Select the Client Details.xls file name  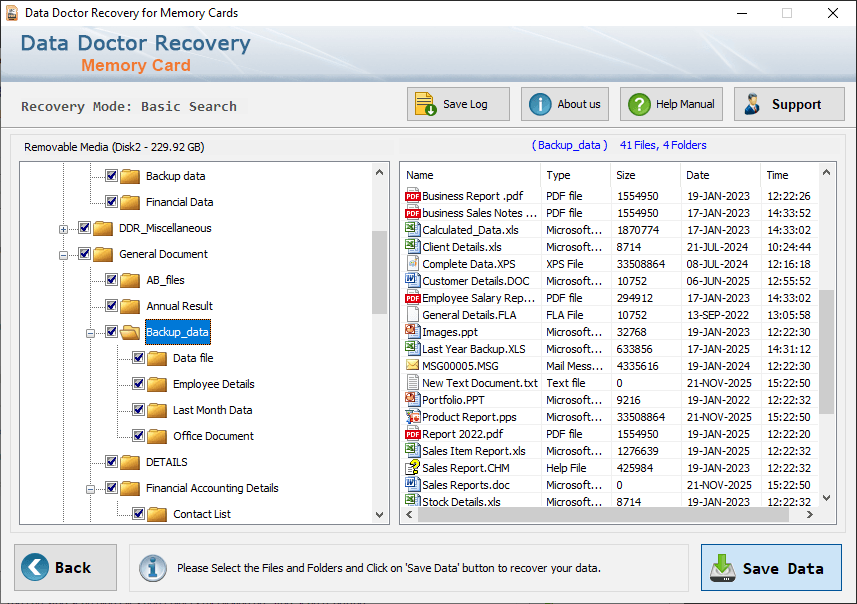pos(462,247)
